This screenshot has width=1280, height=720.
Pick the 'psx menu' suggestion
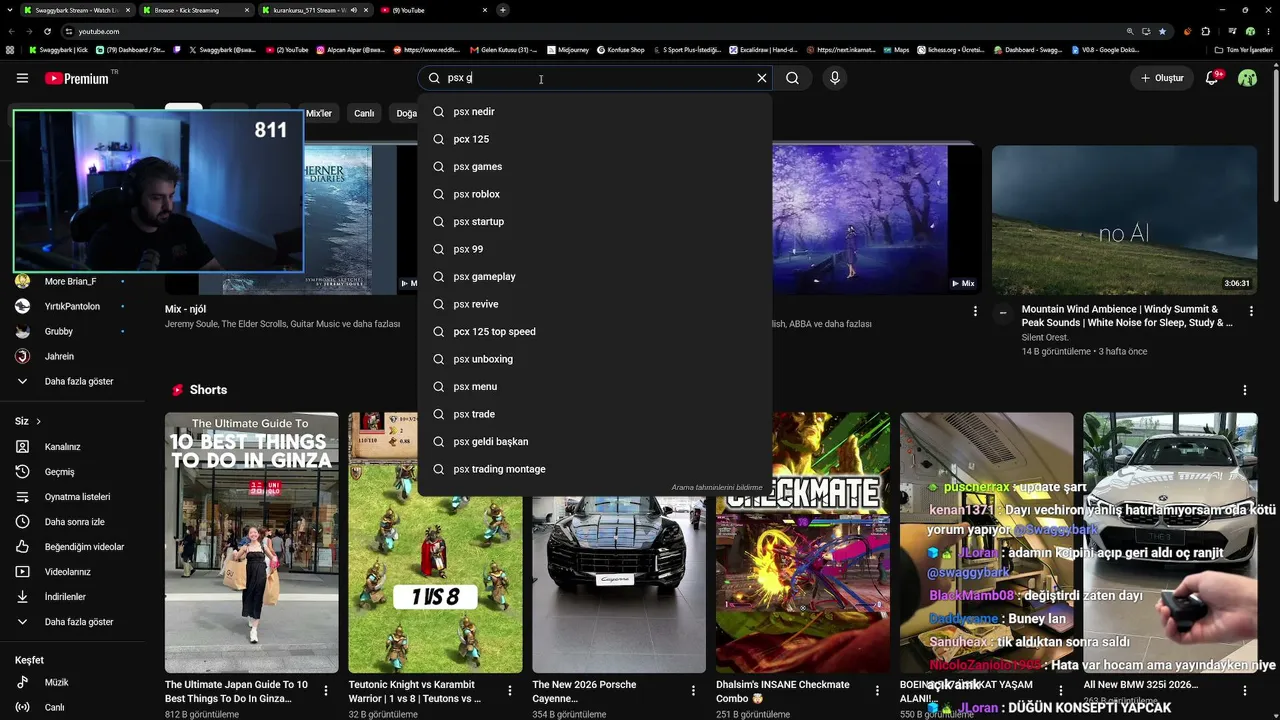click(x=595, y=387)
